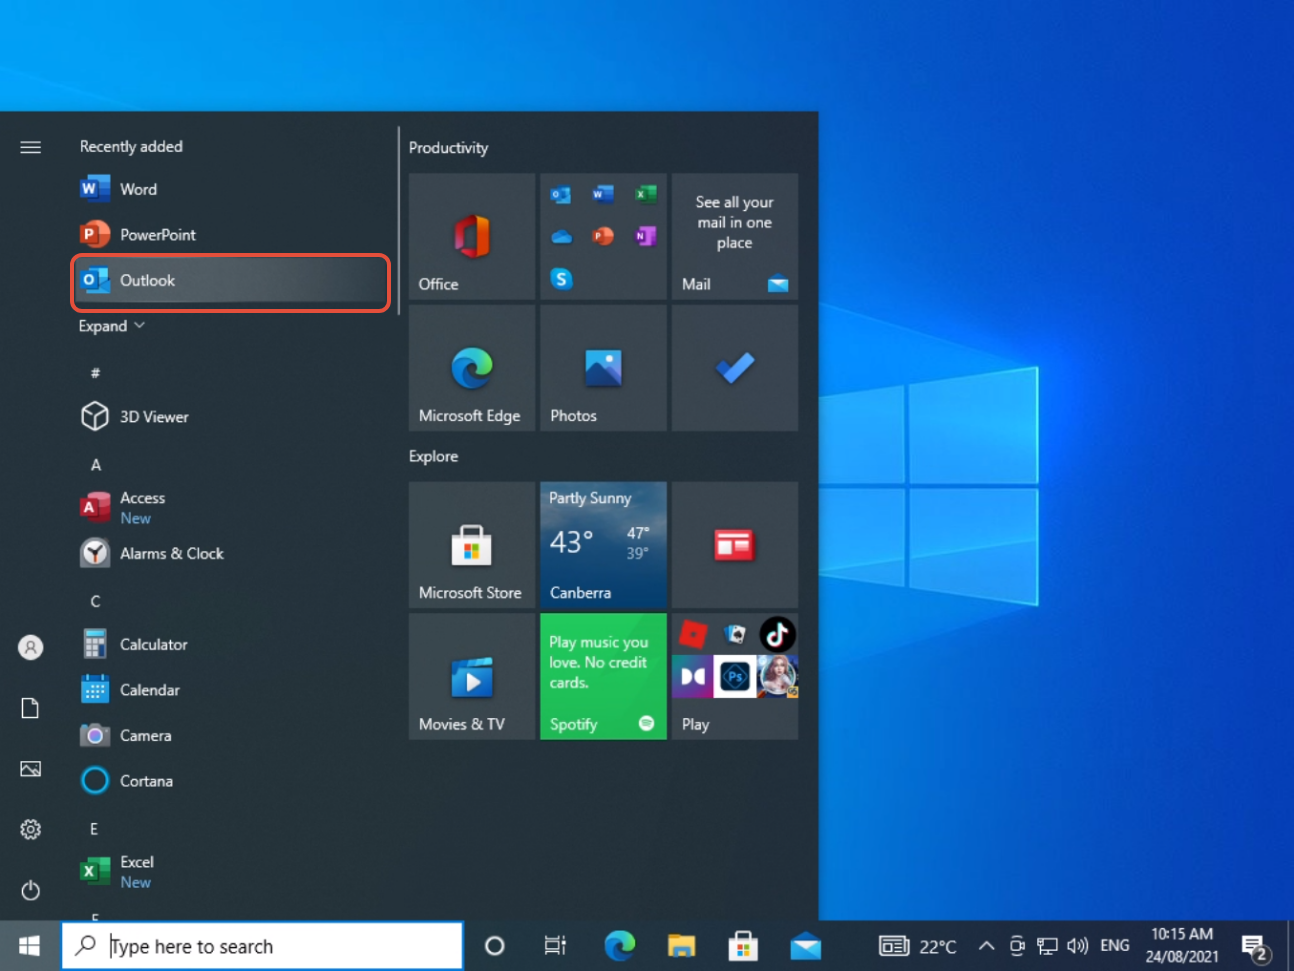1294x971 pixels.
Task: Jump to letter C in app list
Action: point(96,601)
